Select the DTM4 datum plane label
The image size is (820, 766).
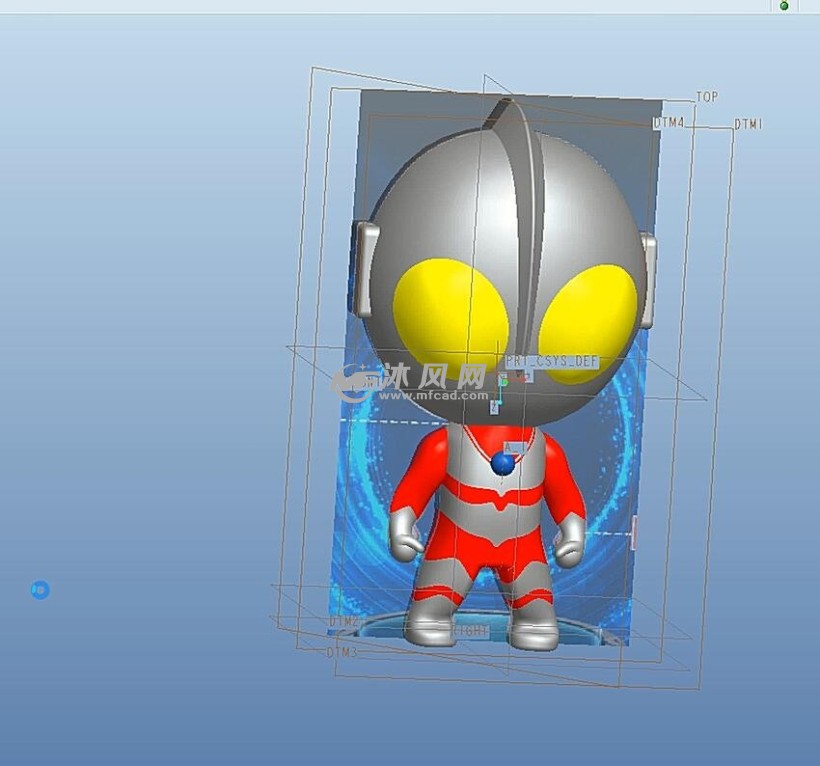point(669,123)
